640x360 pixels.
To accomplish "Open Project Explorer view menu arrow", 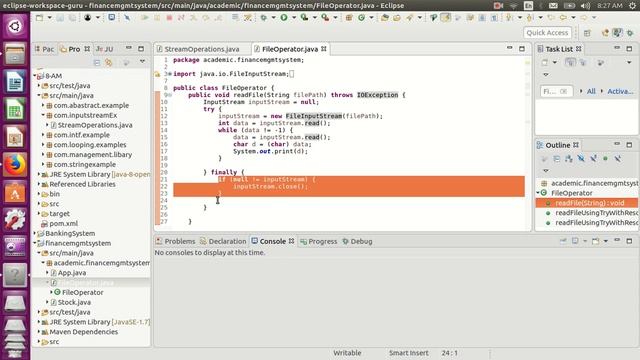I will (142, 62).
